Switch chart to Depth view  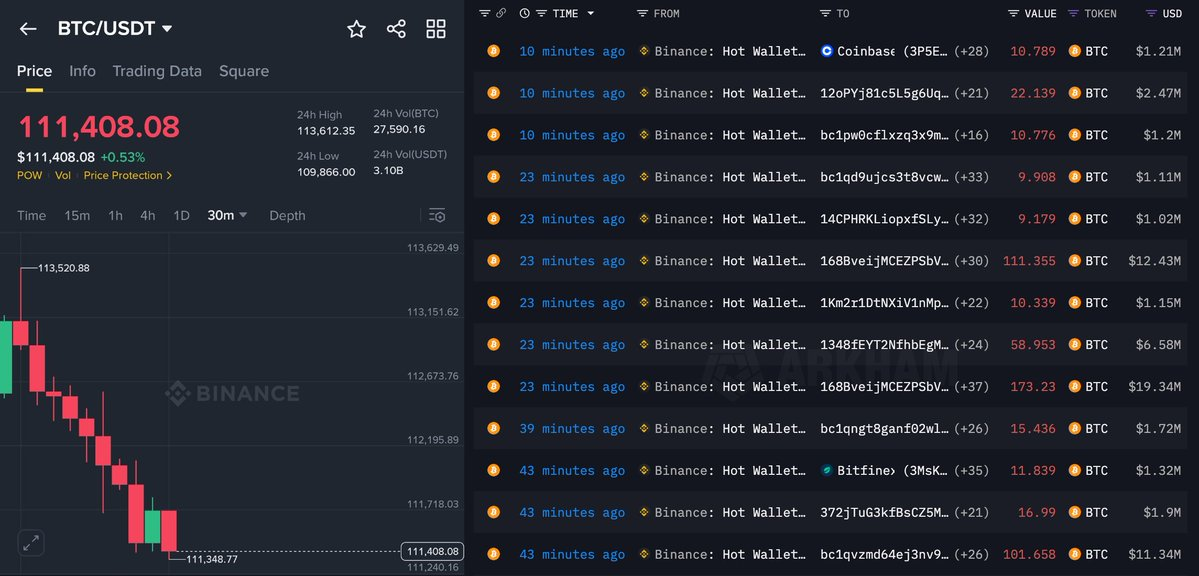click(x=287, y=216)
